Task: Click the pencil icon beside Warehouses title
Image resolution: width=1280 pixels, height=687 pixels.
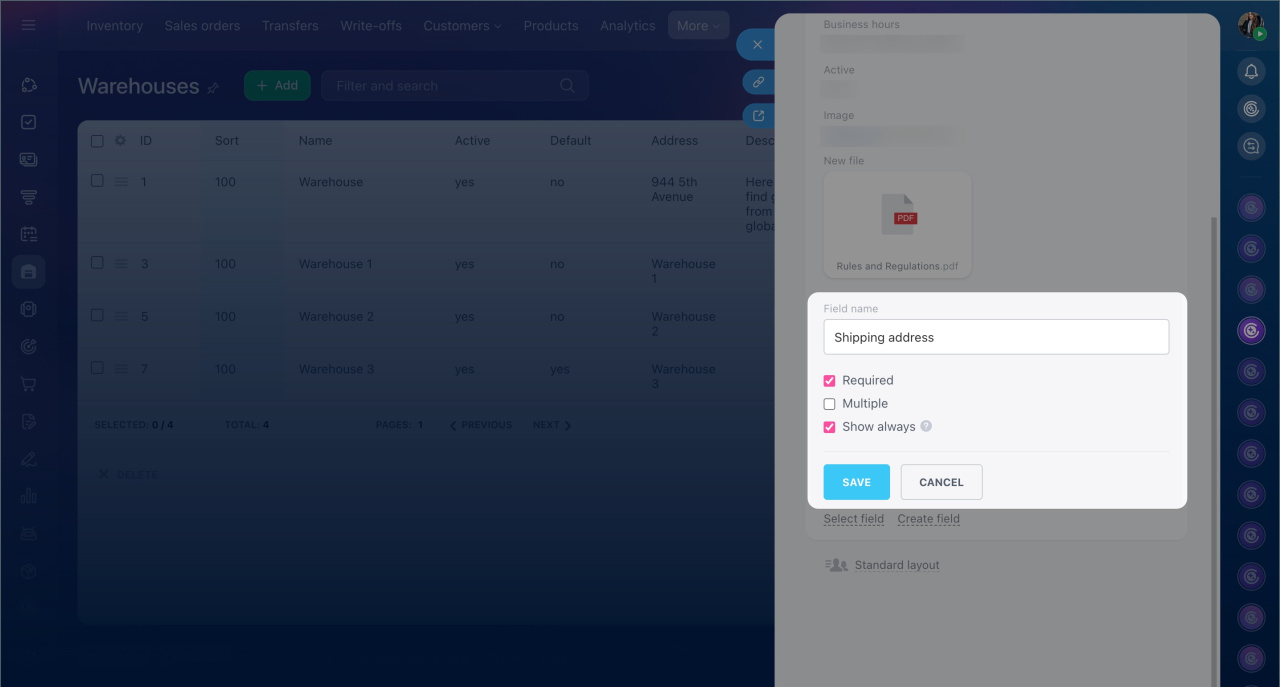Action: [213, 88]
